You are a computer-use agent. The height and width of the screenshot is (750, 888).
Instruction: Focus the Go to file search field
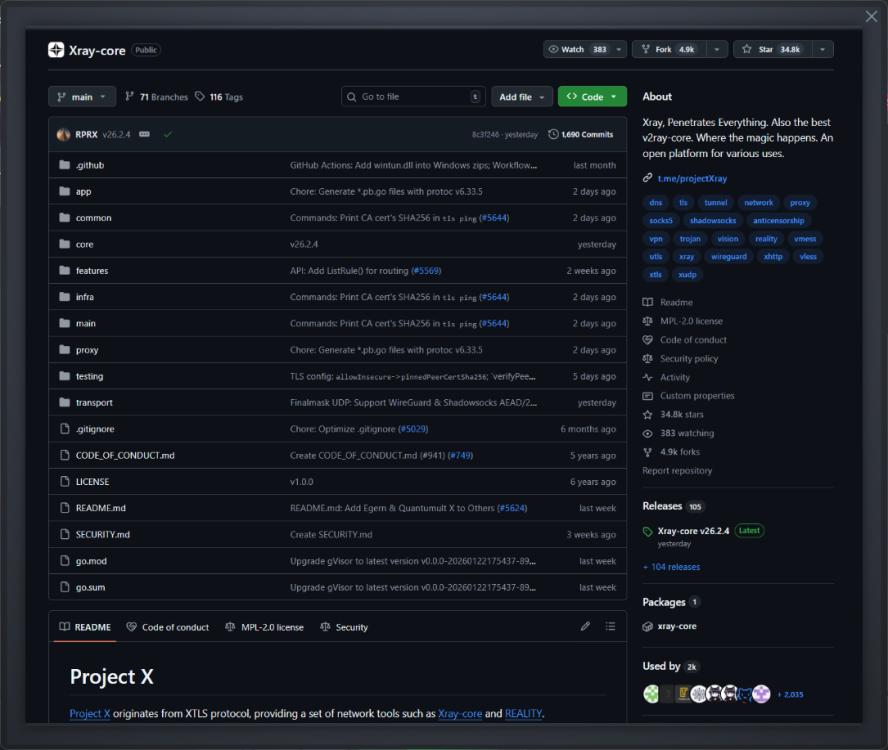(x=413, y=97)
